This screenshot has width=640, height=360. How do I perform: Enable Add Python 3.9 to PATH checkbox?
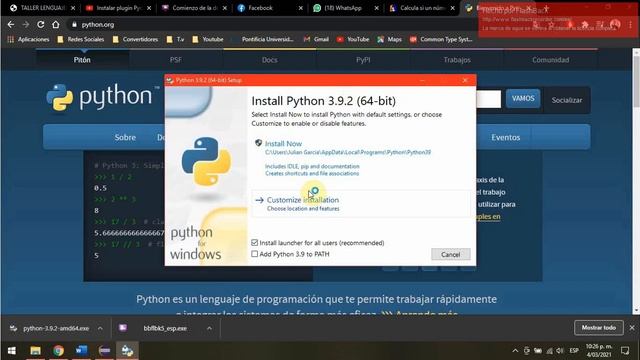255,254
